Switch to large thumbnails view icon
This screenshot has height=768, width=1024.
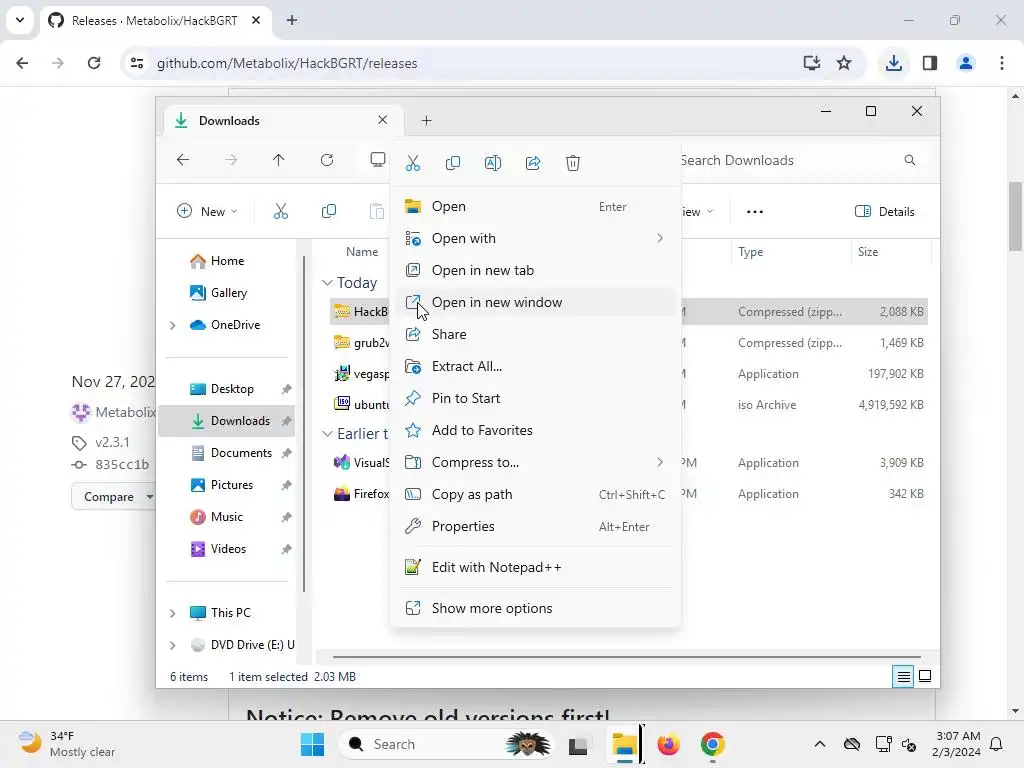click(x=925, y=677)
